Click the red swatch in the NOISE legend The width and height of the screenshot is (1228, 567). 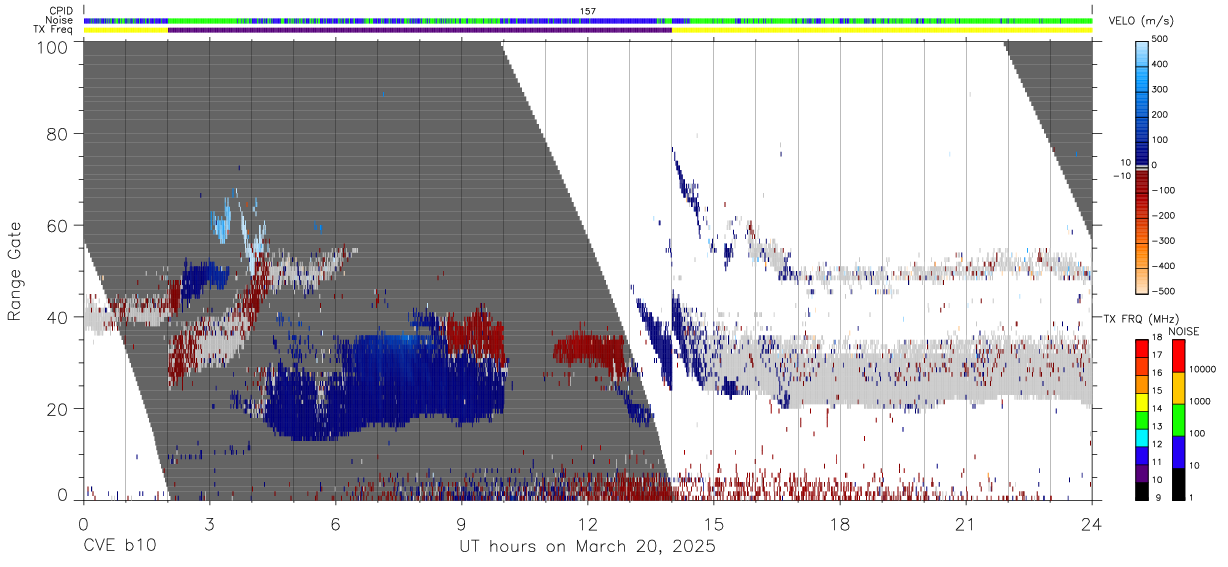(x=1177, y=356)
